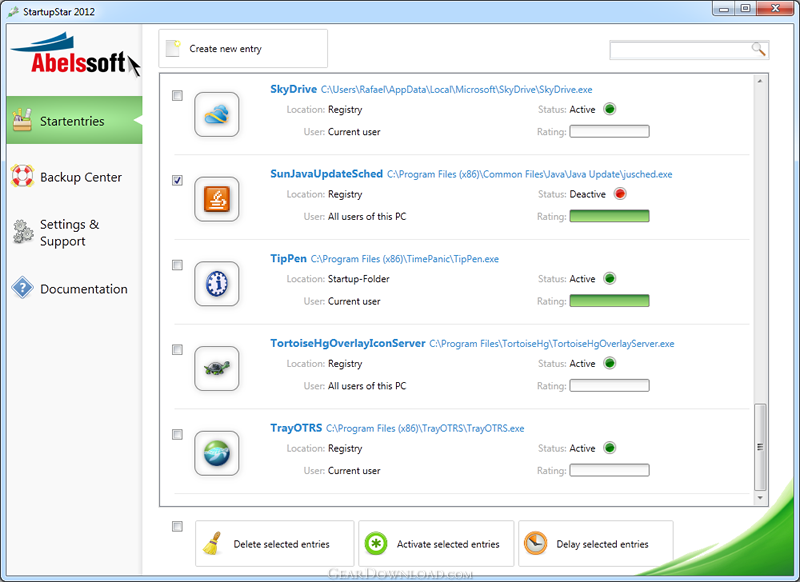Open the SkyDrive entry name link
This screenshot has width=800, height=582.
tap(293, 89)
